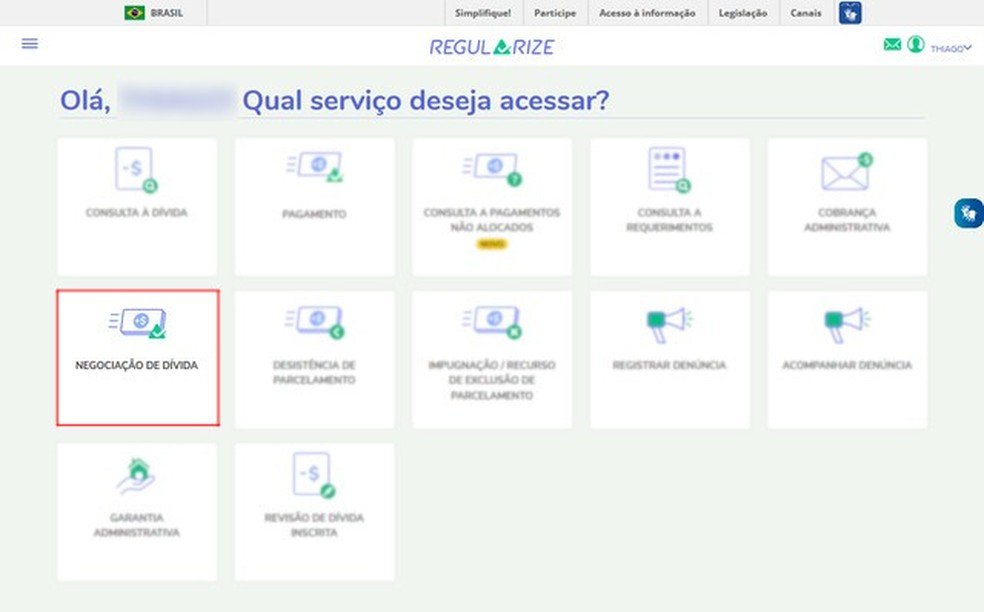Open the Desistência de Parcelamento service

point(314,358)
